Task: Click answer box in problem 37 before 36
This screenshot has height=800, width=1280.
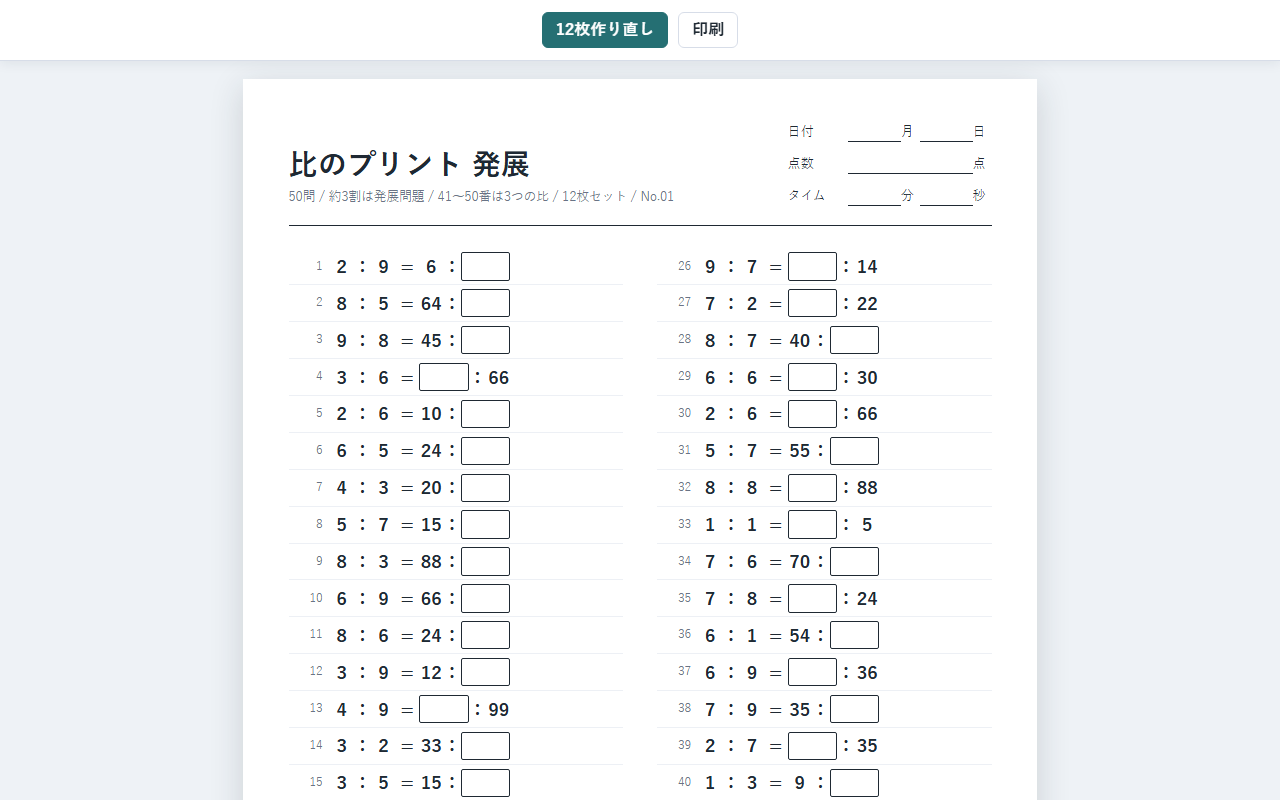Action: tap(812, 672)
